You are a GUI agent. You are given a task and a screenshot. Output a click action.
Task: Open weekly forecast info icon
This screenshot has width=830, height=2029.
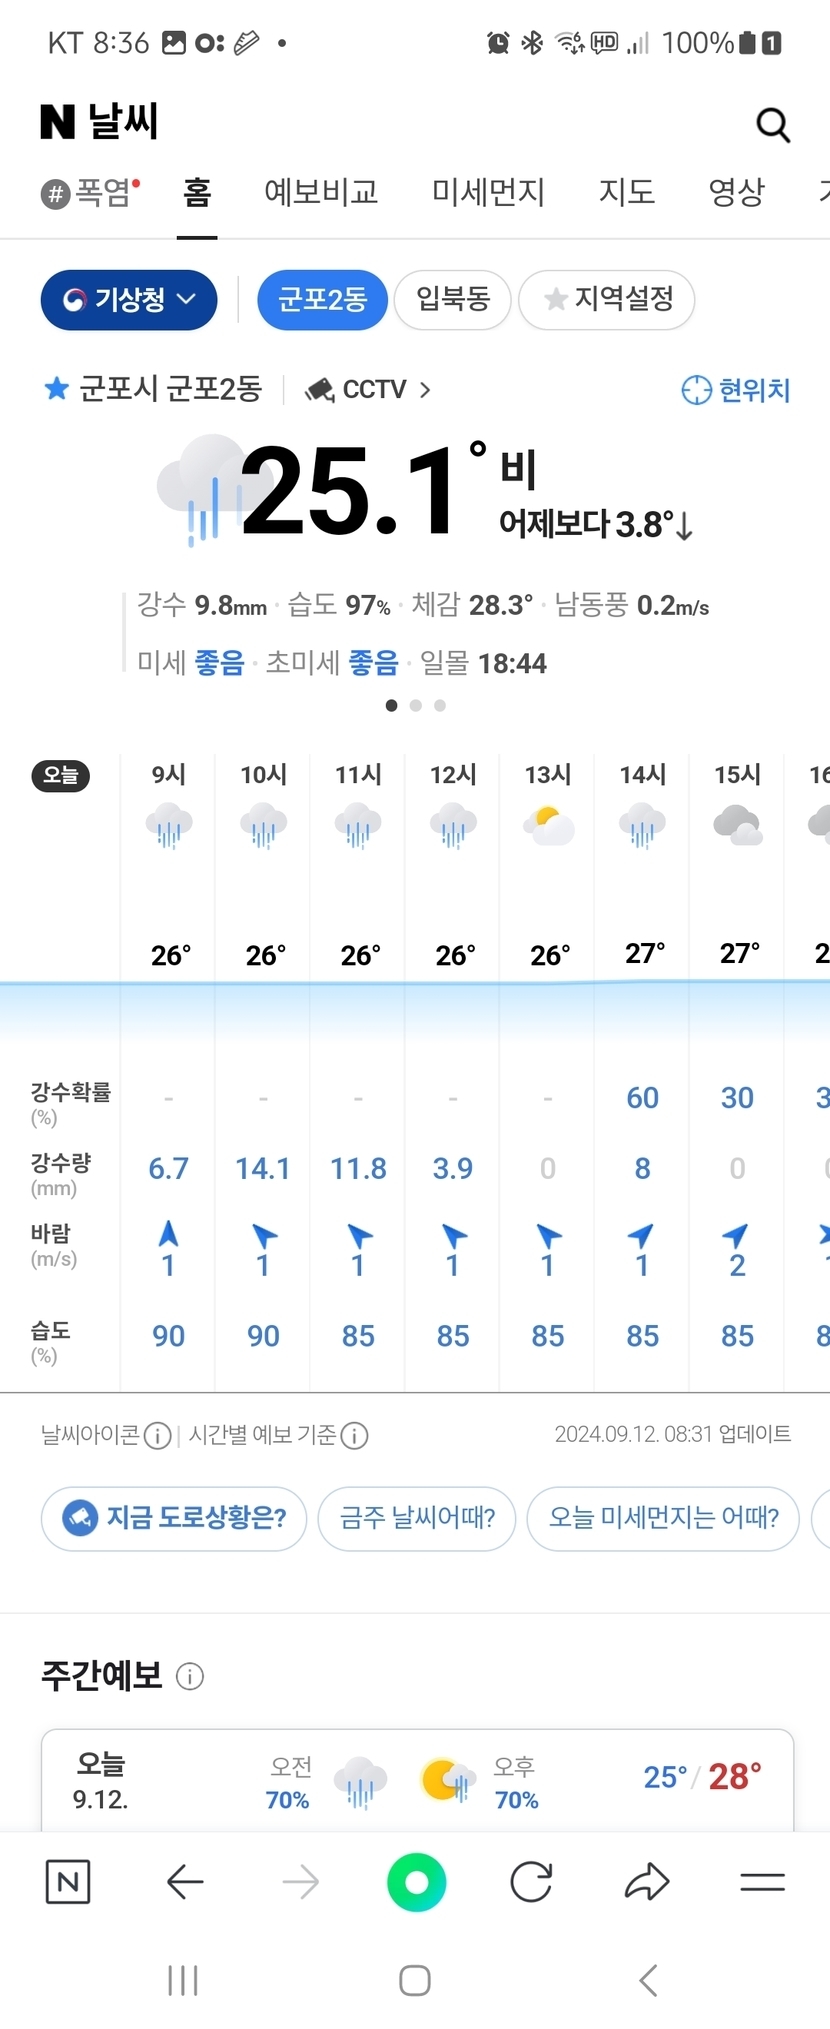pos(190,1676)
